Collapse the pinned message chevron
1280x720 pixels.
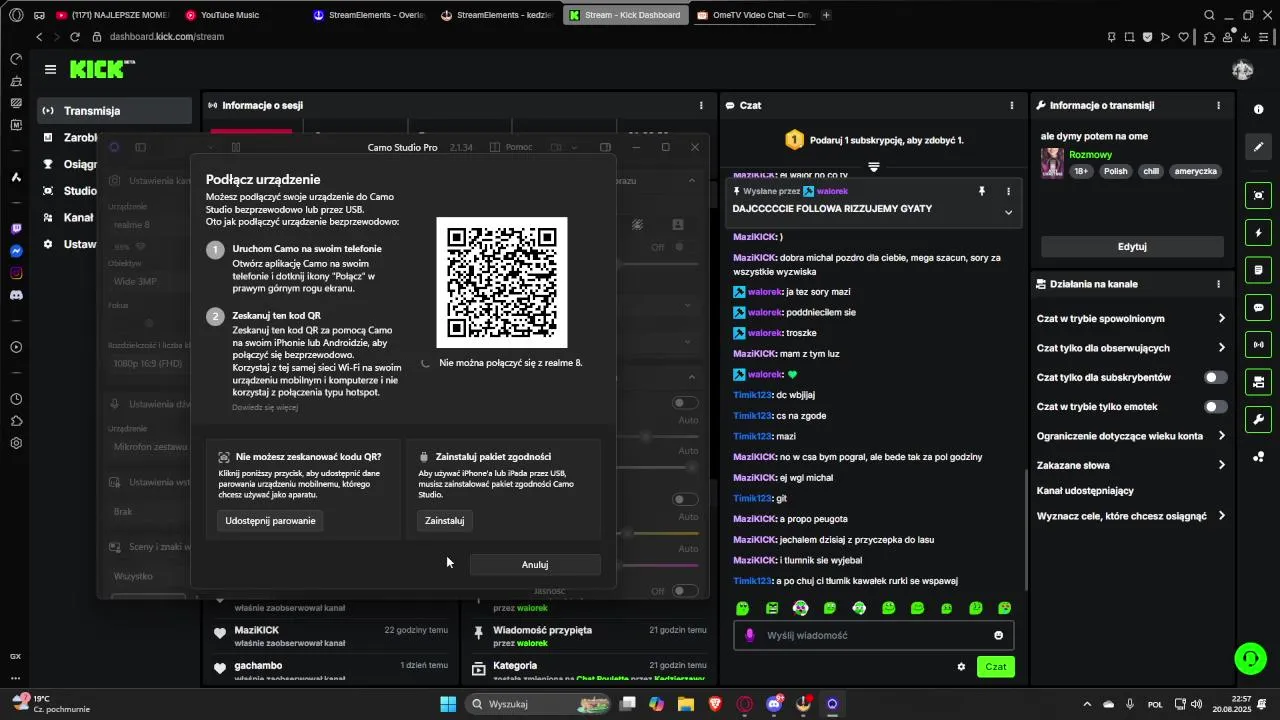pos(1008,212)
